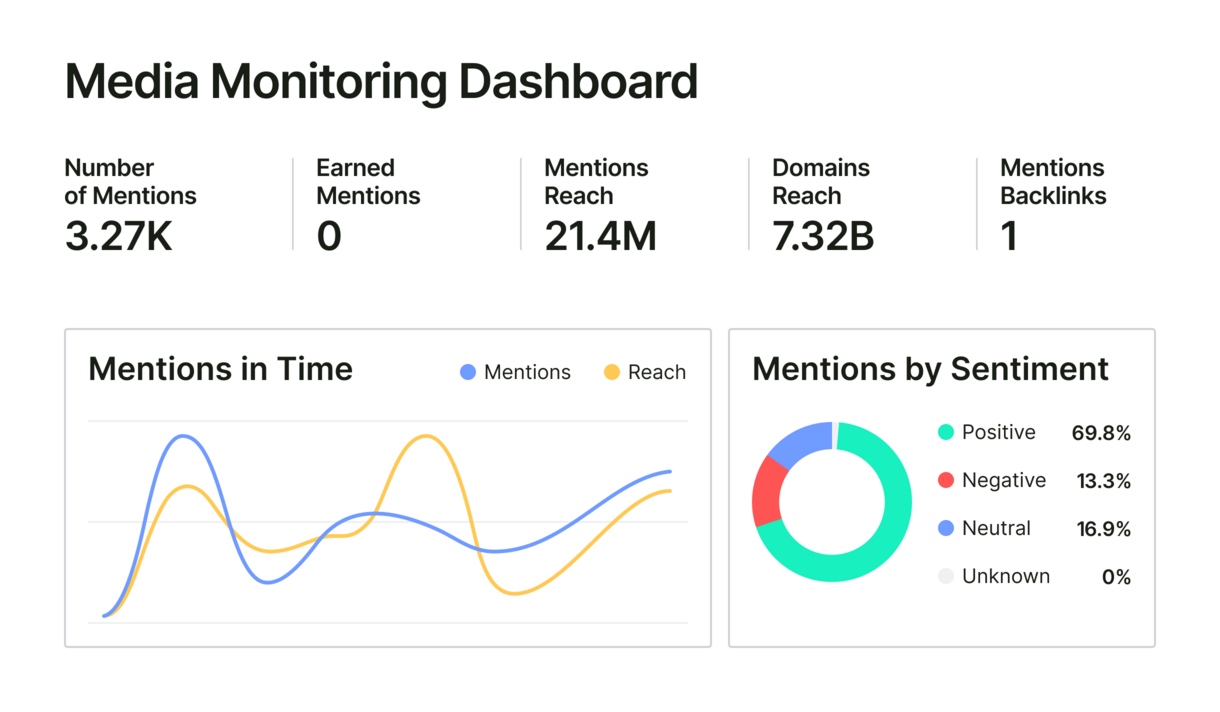Click the Mentions Backlinks label
Screen dimensions: 1220x712
[x=1053, y=182]
